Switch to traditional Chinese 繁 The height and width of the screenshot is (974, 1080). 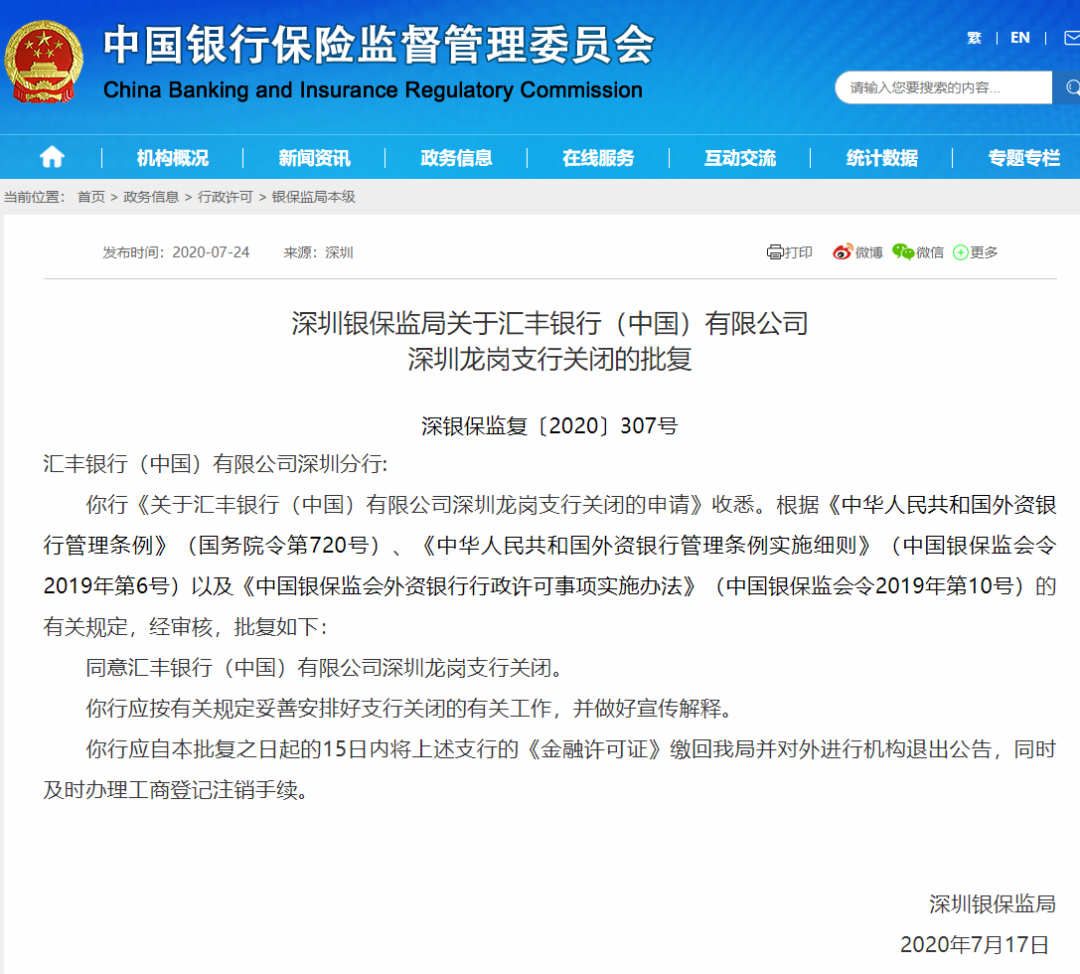974,38
